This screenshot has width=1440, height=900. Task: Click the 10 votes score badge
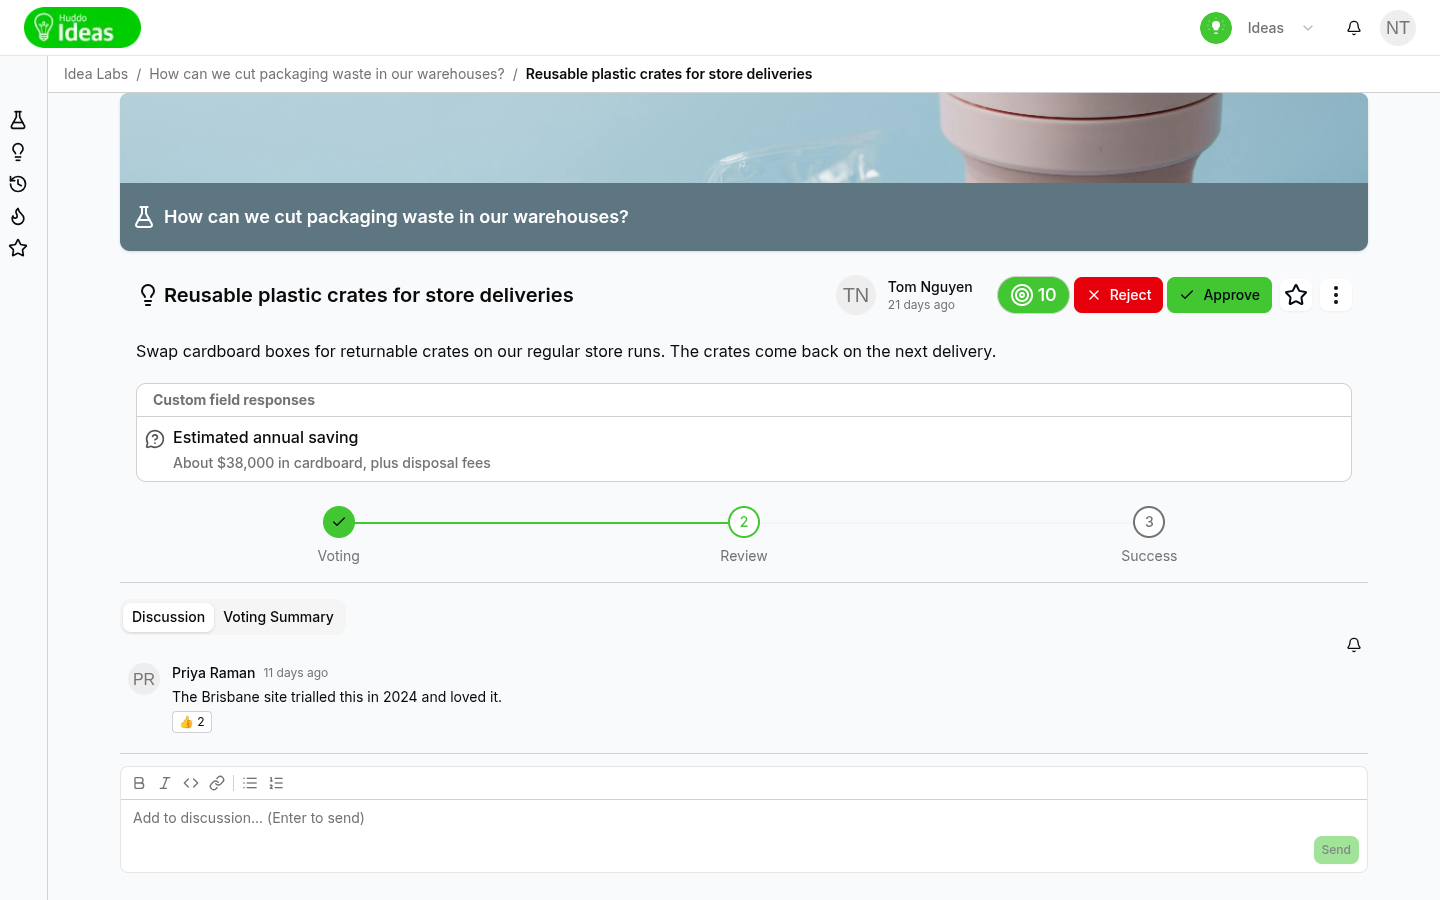[x=1033, y=295]
